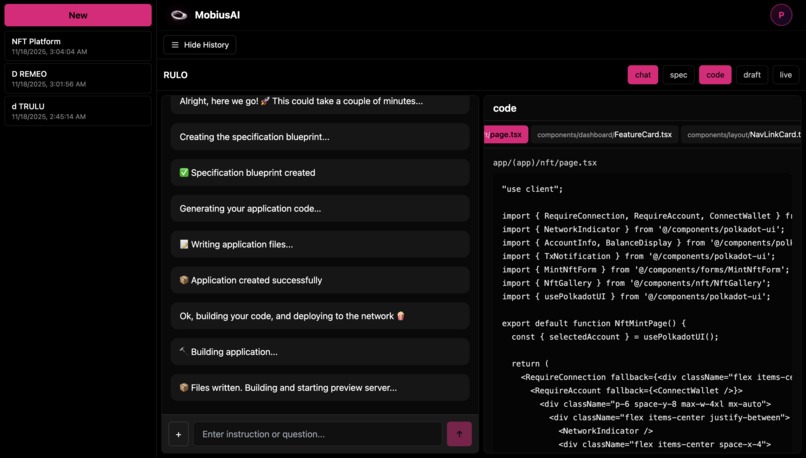Click the RULO project title
The image size is (806, 458).
(175, 75)
